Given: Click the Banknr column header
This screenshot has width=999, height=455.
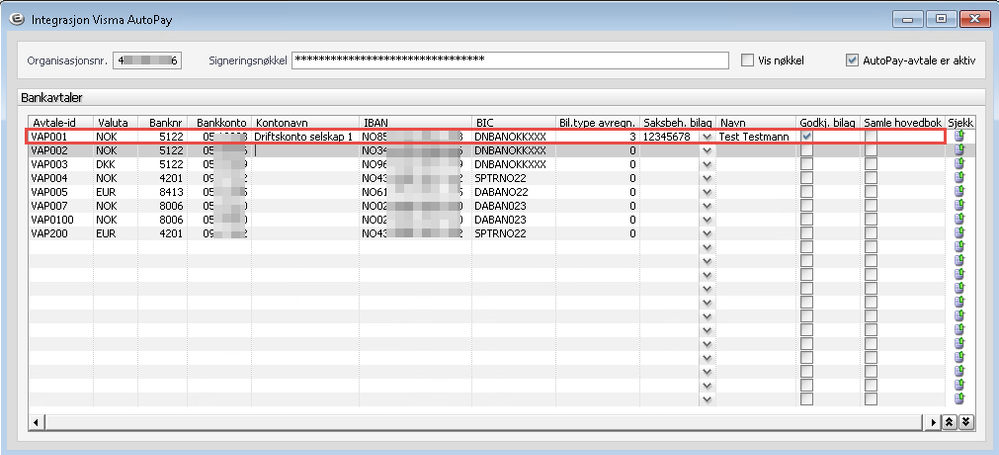Looking at the screenshot, I should 162,122.
